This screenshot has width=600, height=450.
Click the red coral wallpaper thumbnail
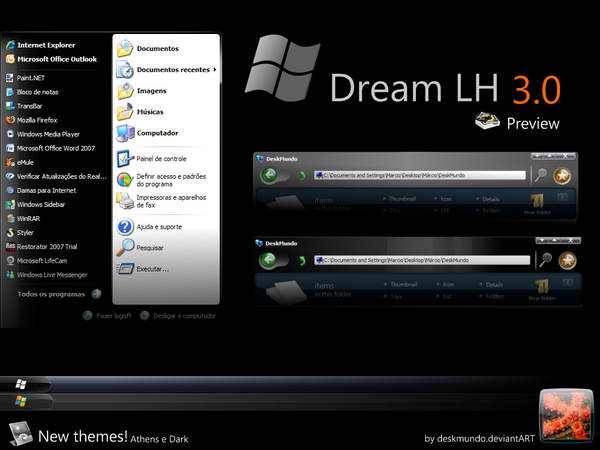(x=566, y=415)
